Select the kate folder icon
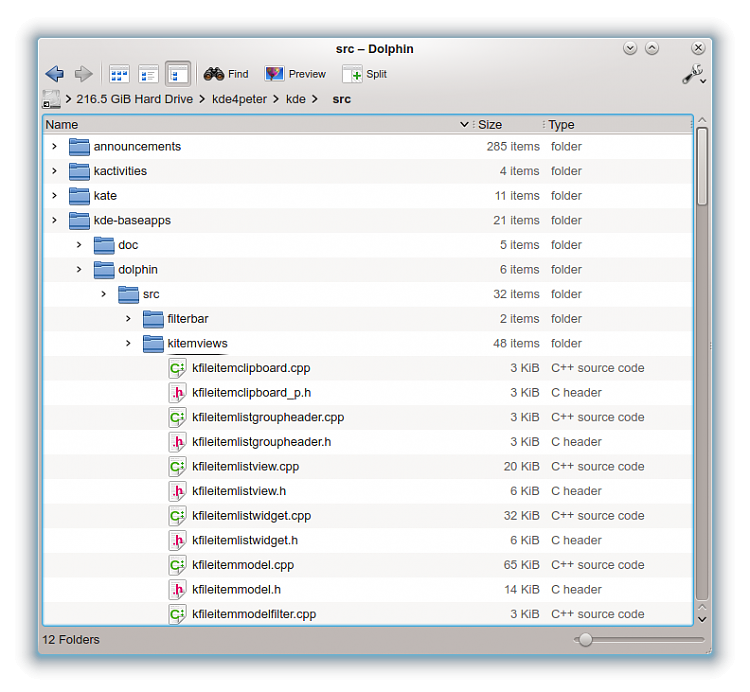The image size is (750, 692). 79,196
